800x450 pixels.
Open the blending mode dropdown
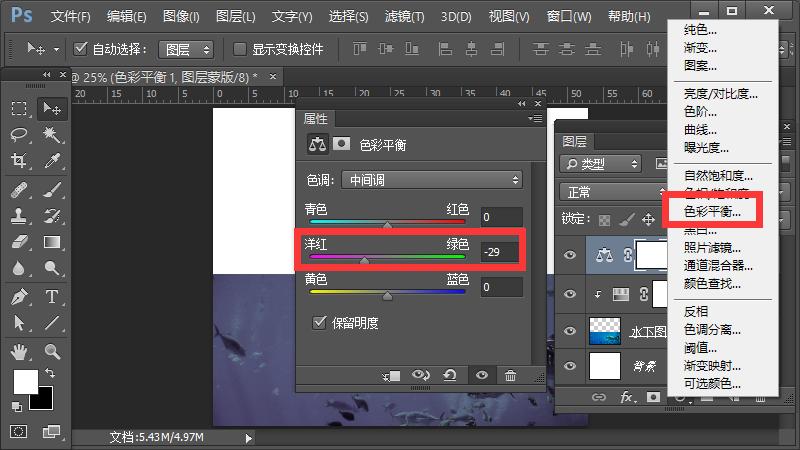pos(614,192)
